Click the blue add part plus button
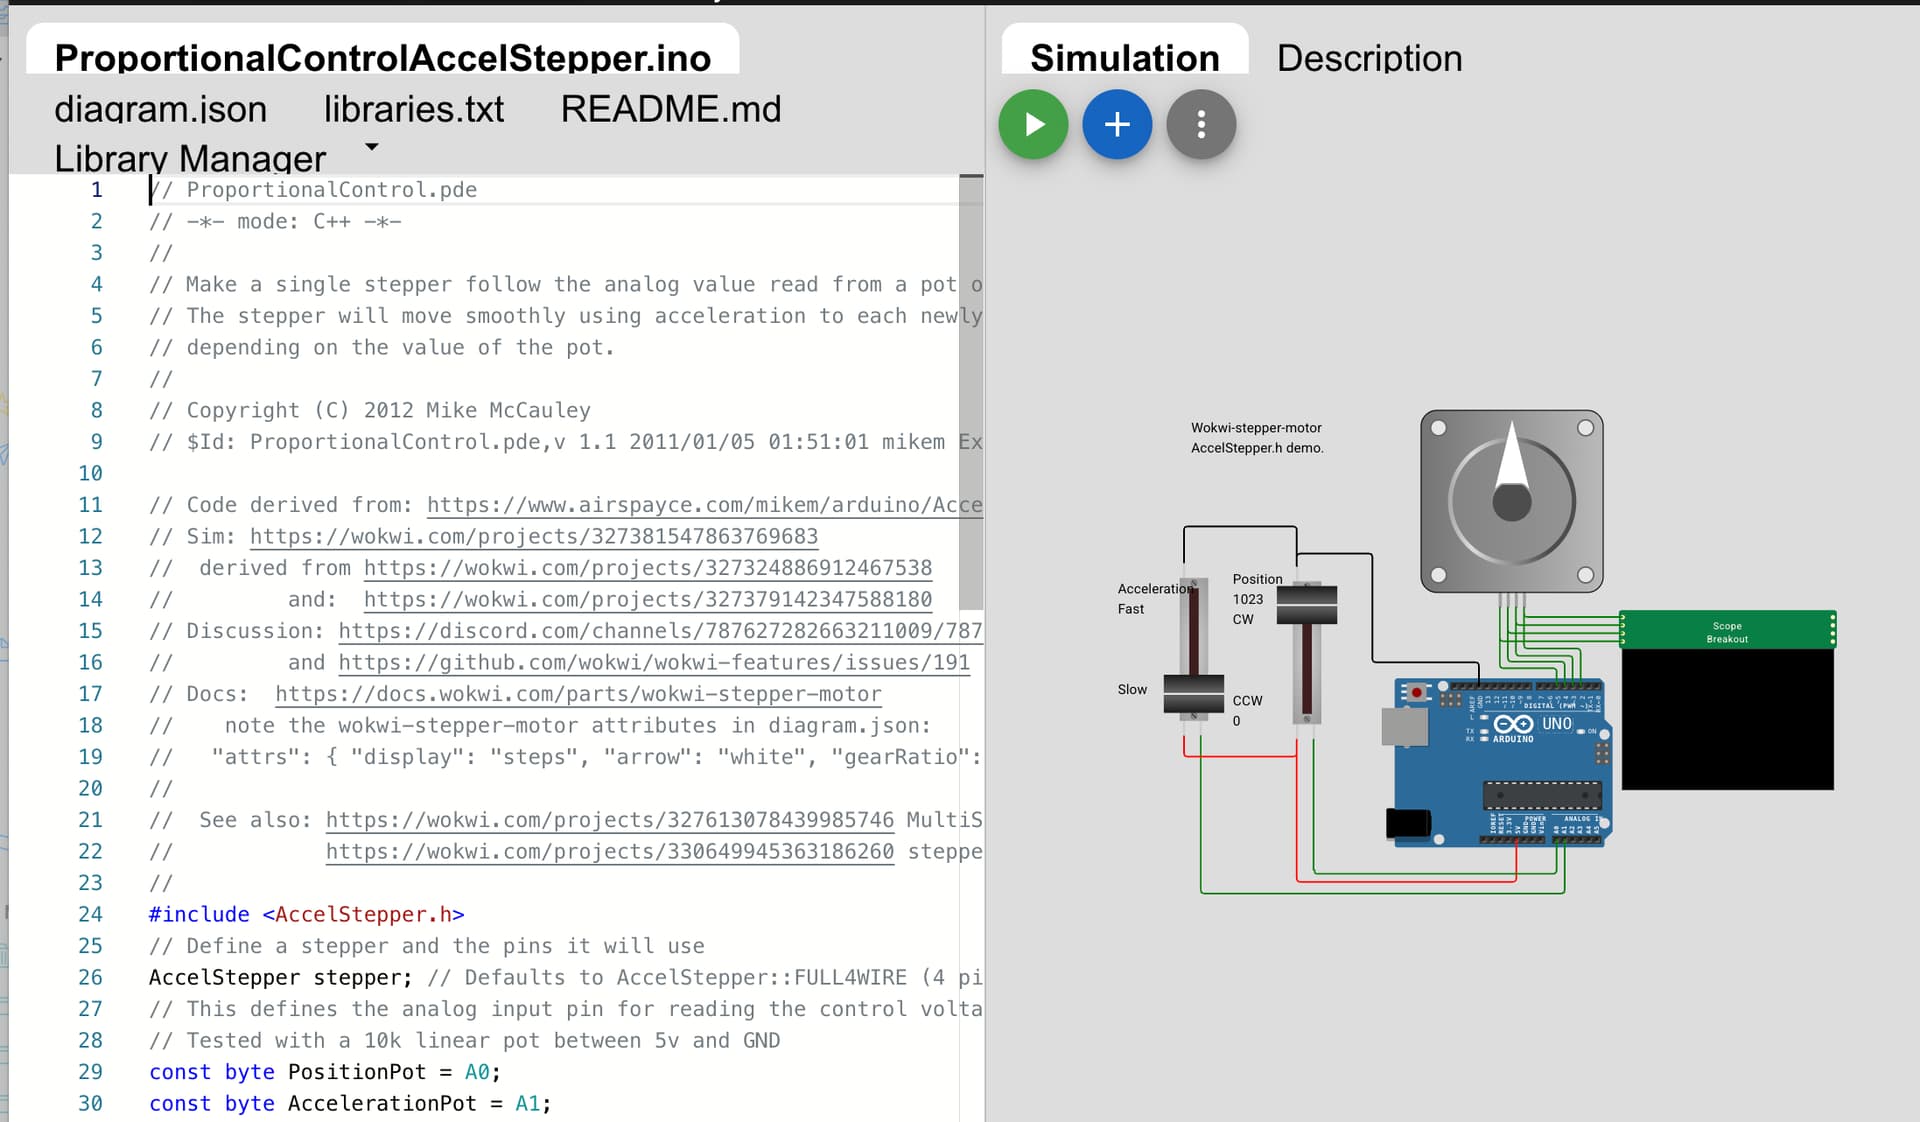Screen dimensions: 1920x1122 coord(1117,125)
